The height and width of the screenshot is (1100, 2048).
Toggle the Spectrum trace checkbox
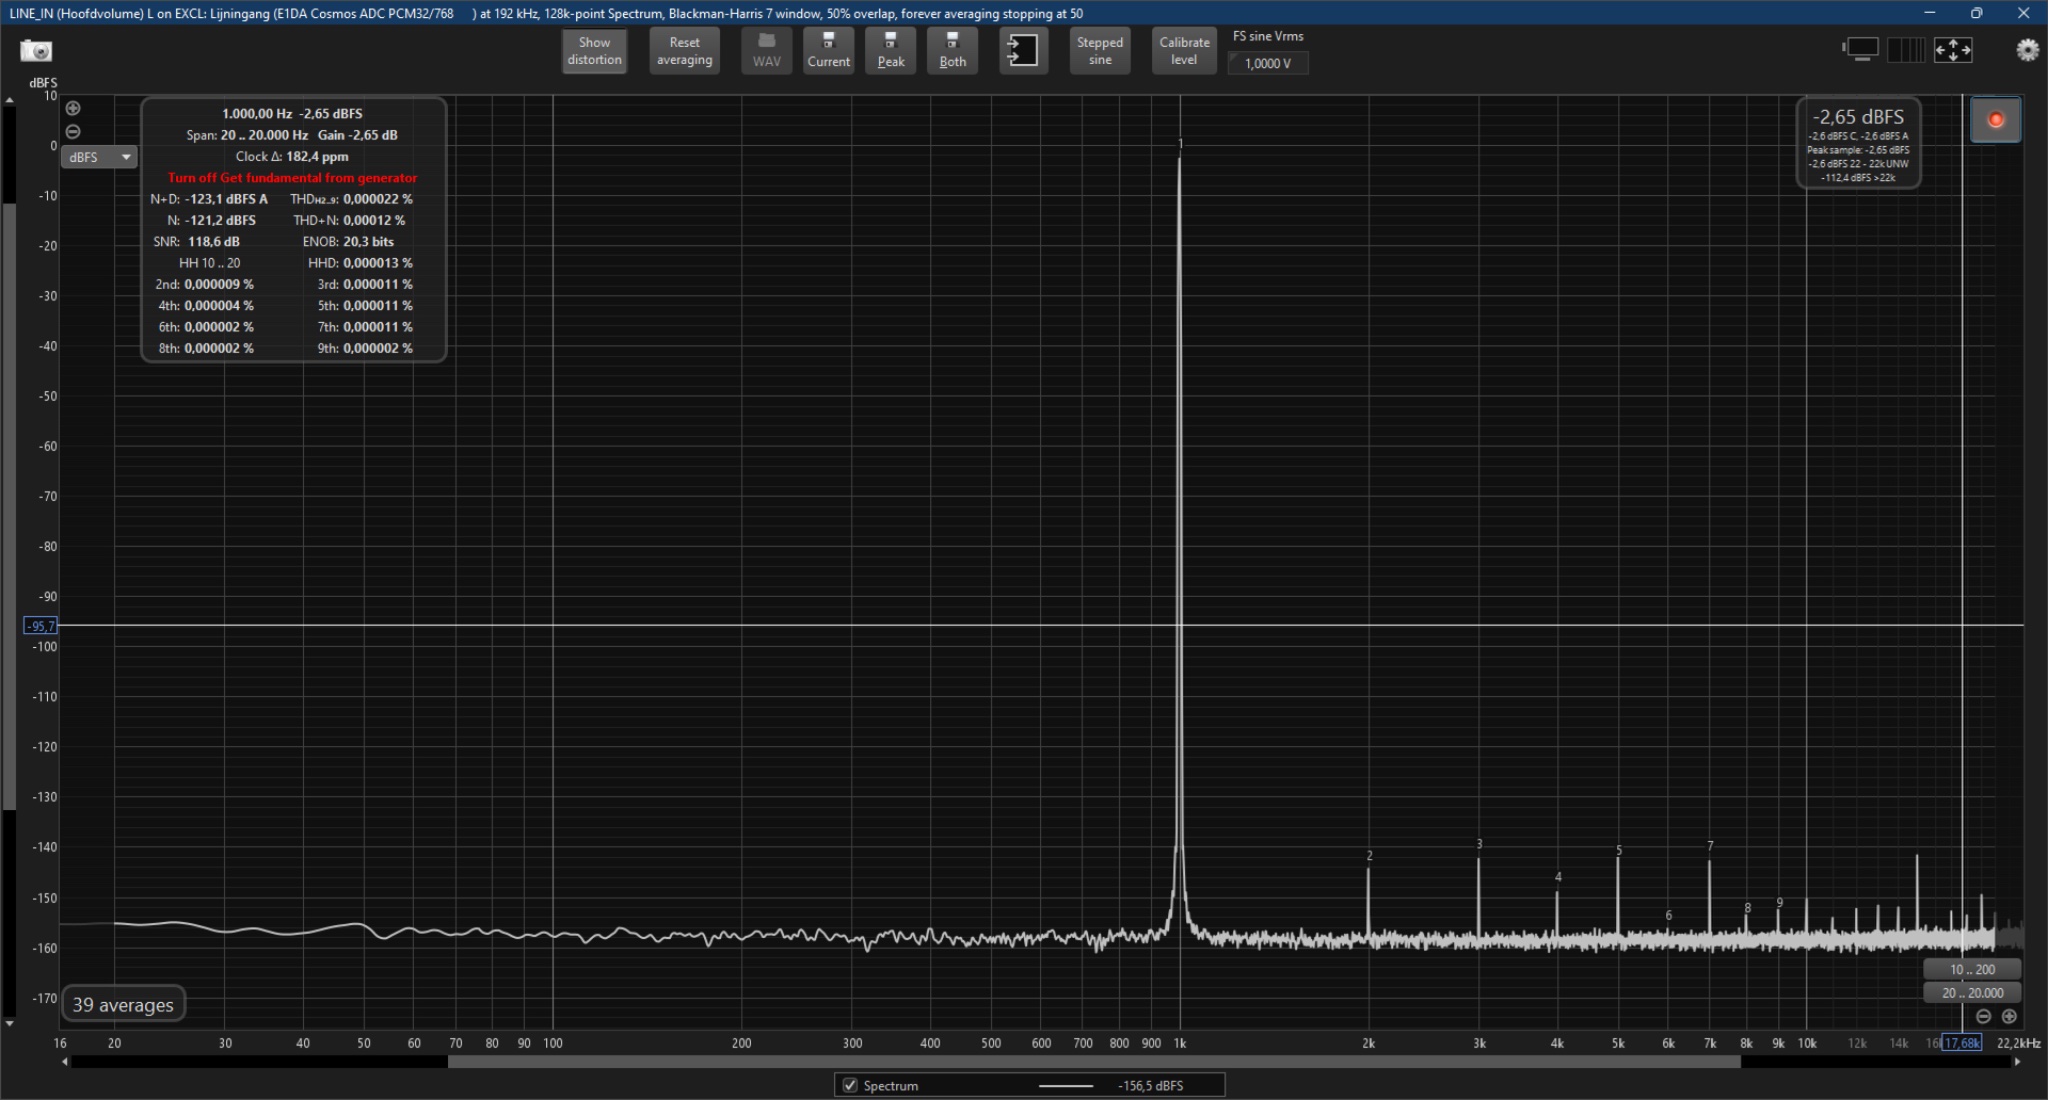click(x=850, y=1085)
